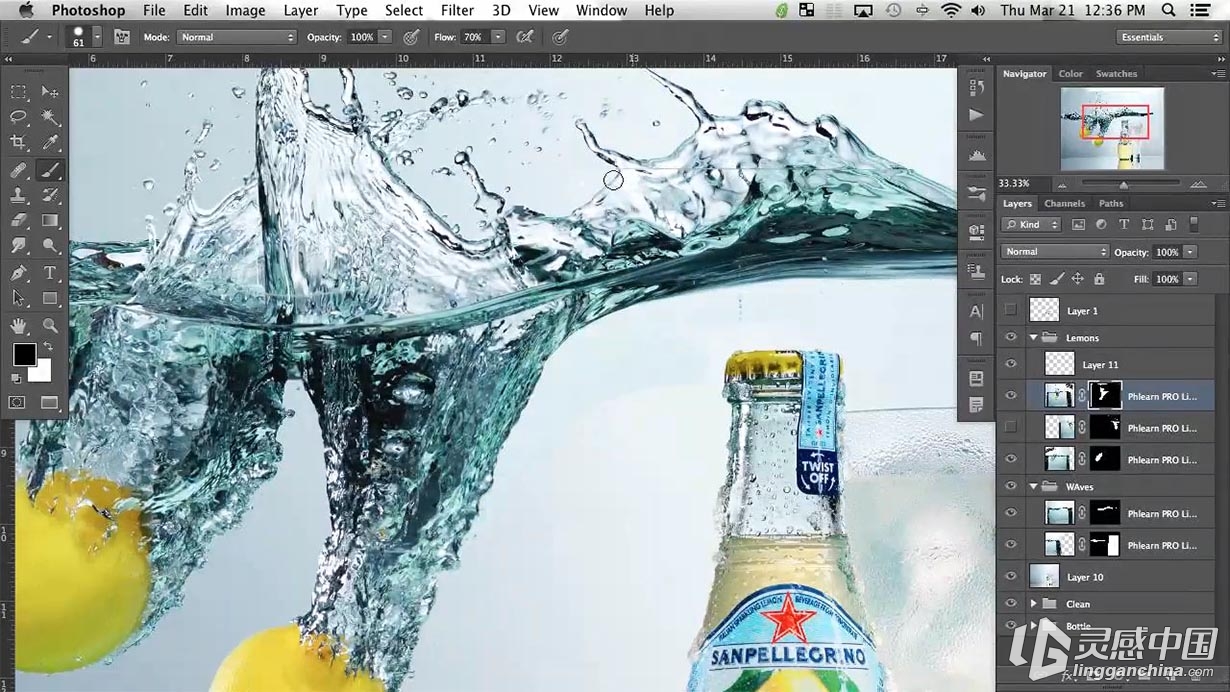This screenshot has height=692, width=1230.
Task: Filter layers by pixel layer icon
Action: [1079, 225]
